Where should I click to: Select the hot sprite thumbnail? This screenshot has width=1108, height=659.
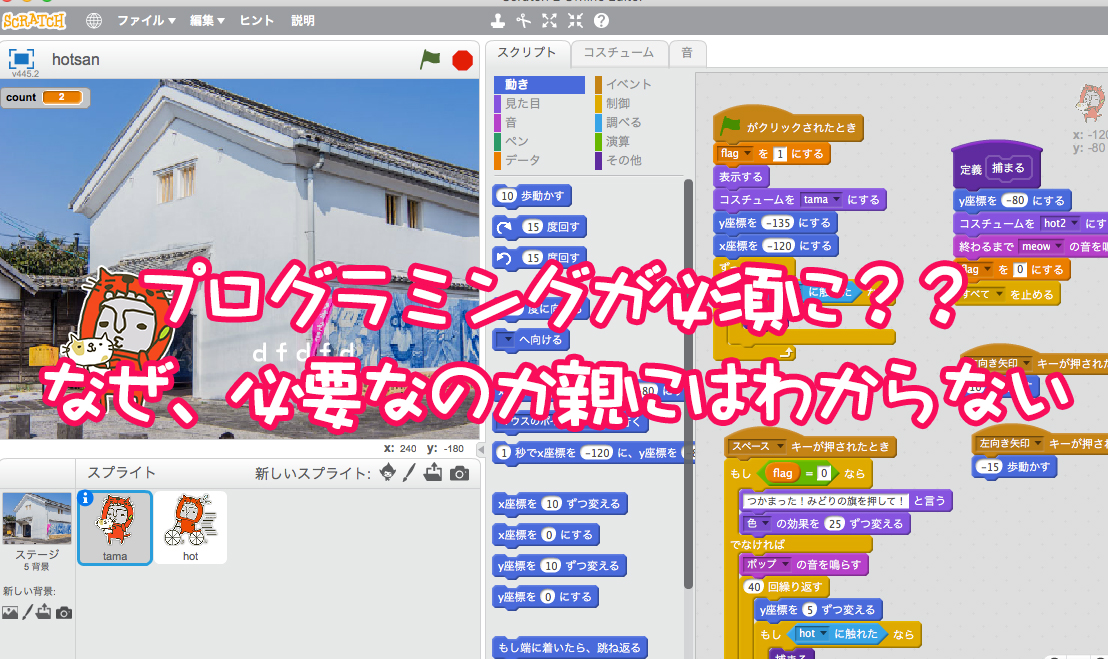(190, 527)
